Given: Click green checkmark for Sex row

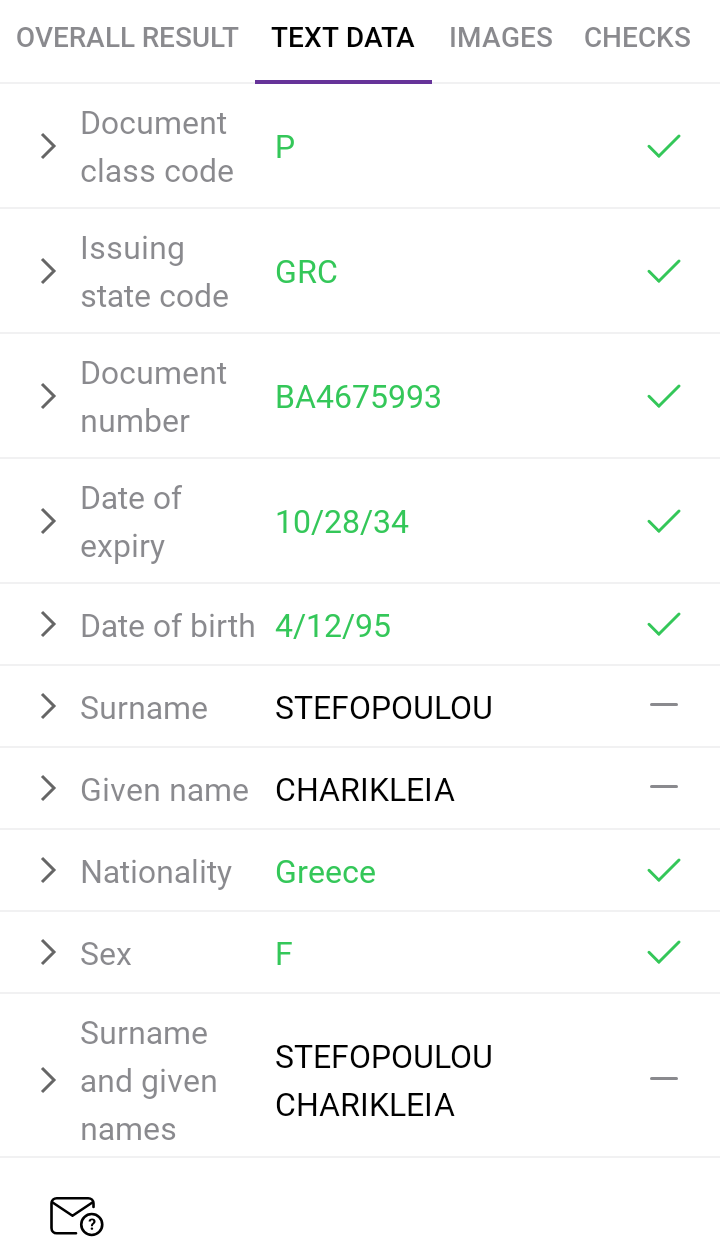Looking at the screenshot, I should click(x=664, y=953).
